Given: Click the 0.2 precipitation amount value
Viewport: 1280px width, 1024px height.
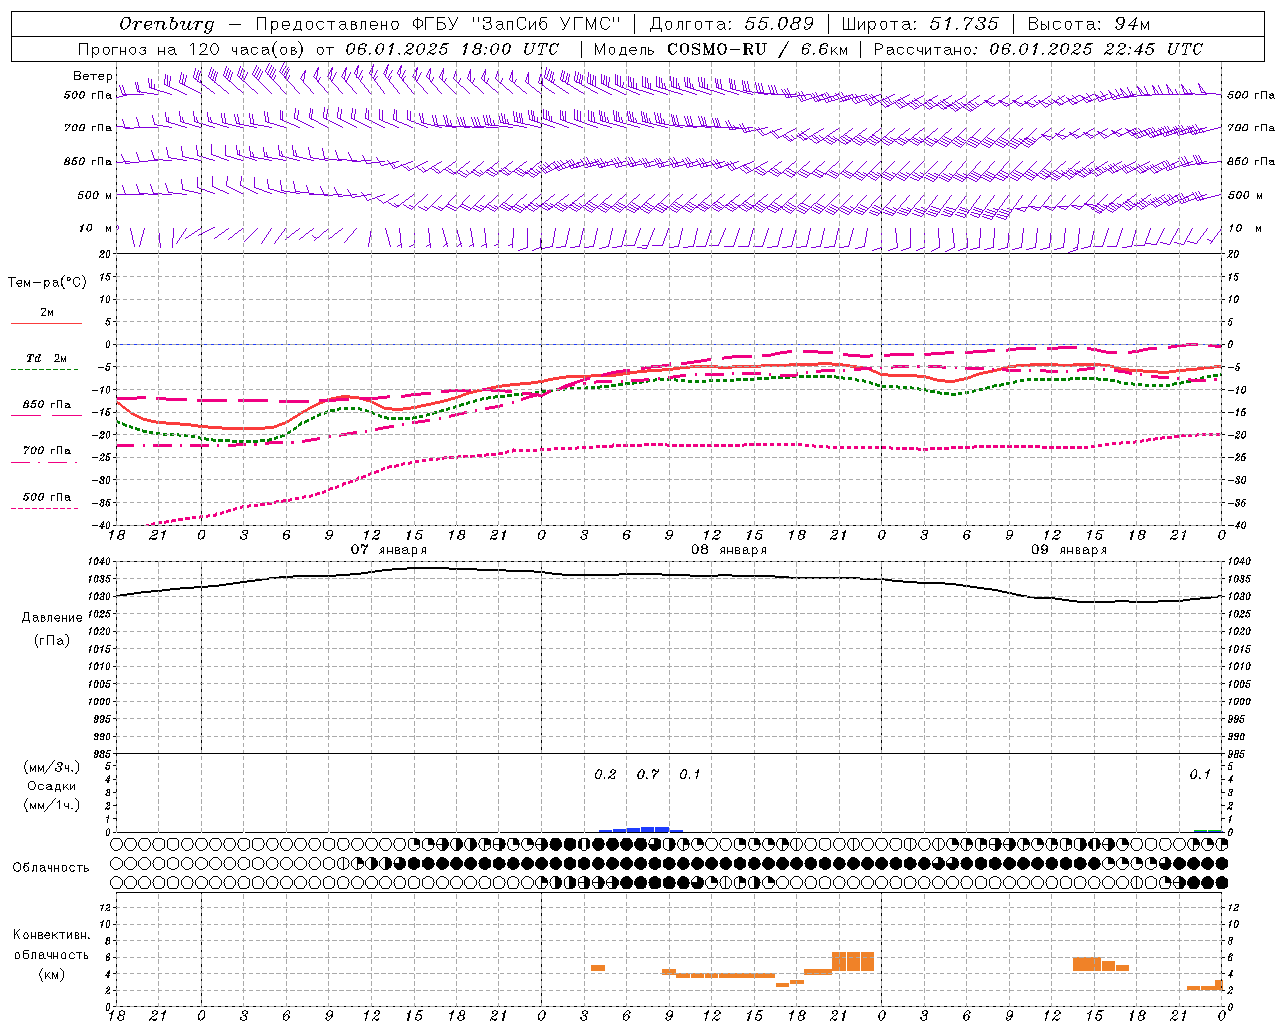Looking at the screenshot, I should point(605,775).
